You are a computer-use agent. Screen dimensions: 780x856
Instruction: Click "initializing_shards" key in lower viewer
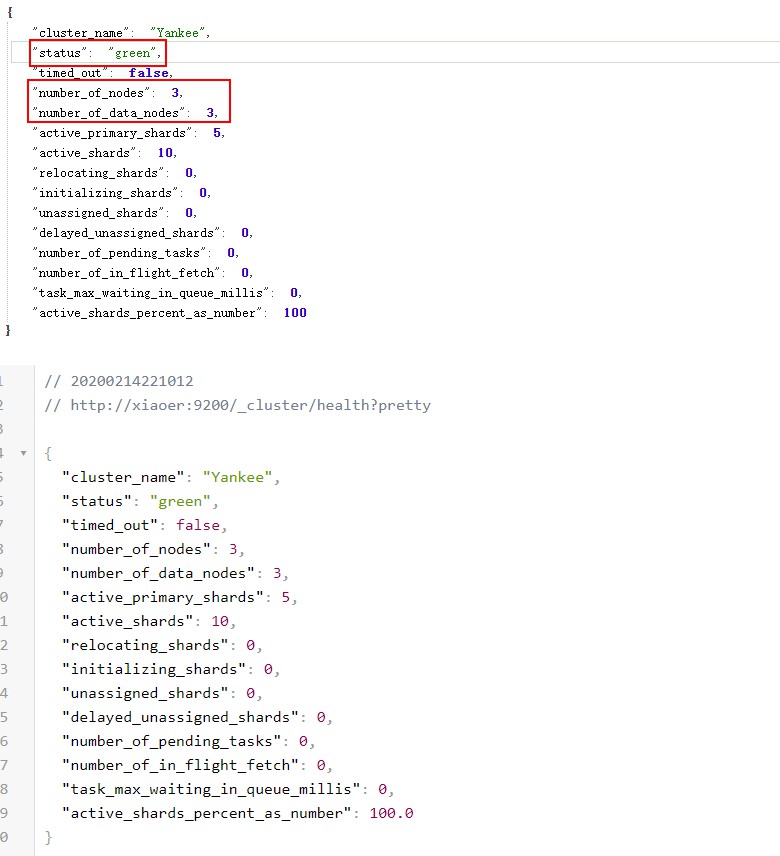(154, 669)
